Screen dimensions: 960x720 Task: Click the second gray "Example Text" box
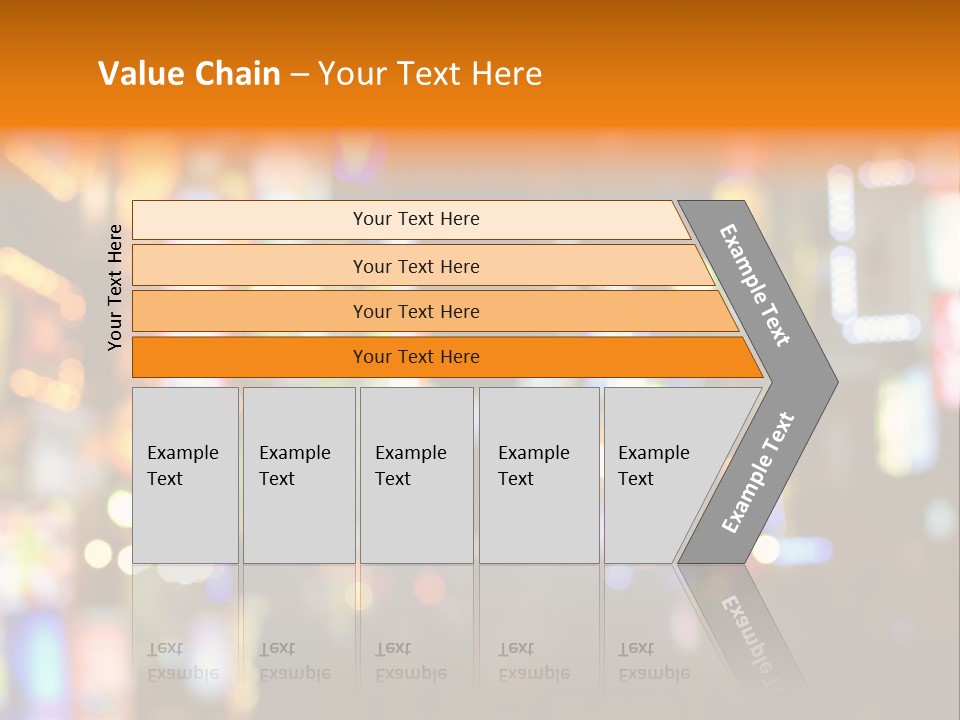point(298,475)
